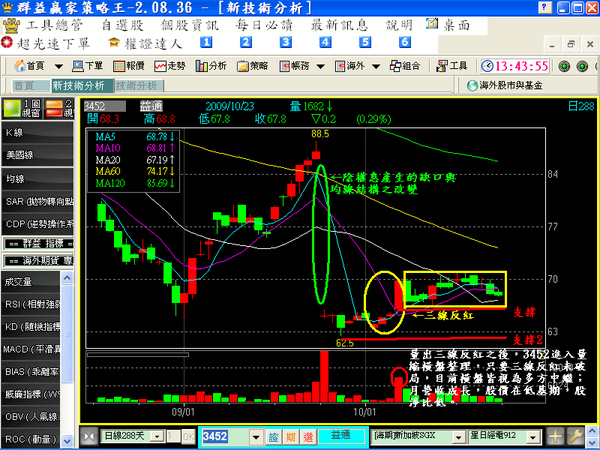The image size is (600, 450).
Task: Expand the 首頁 dropdown arrow
Action: [59, 67]
